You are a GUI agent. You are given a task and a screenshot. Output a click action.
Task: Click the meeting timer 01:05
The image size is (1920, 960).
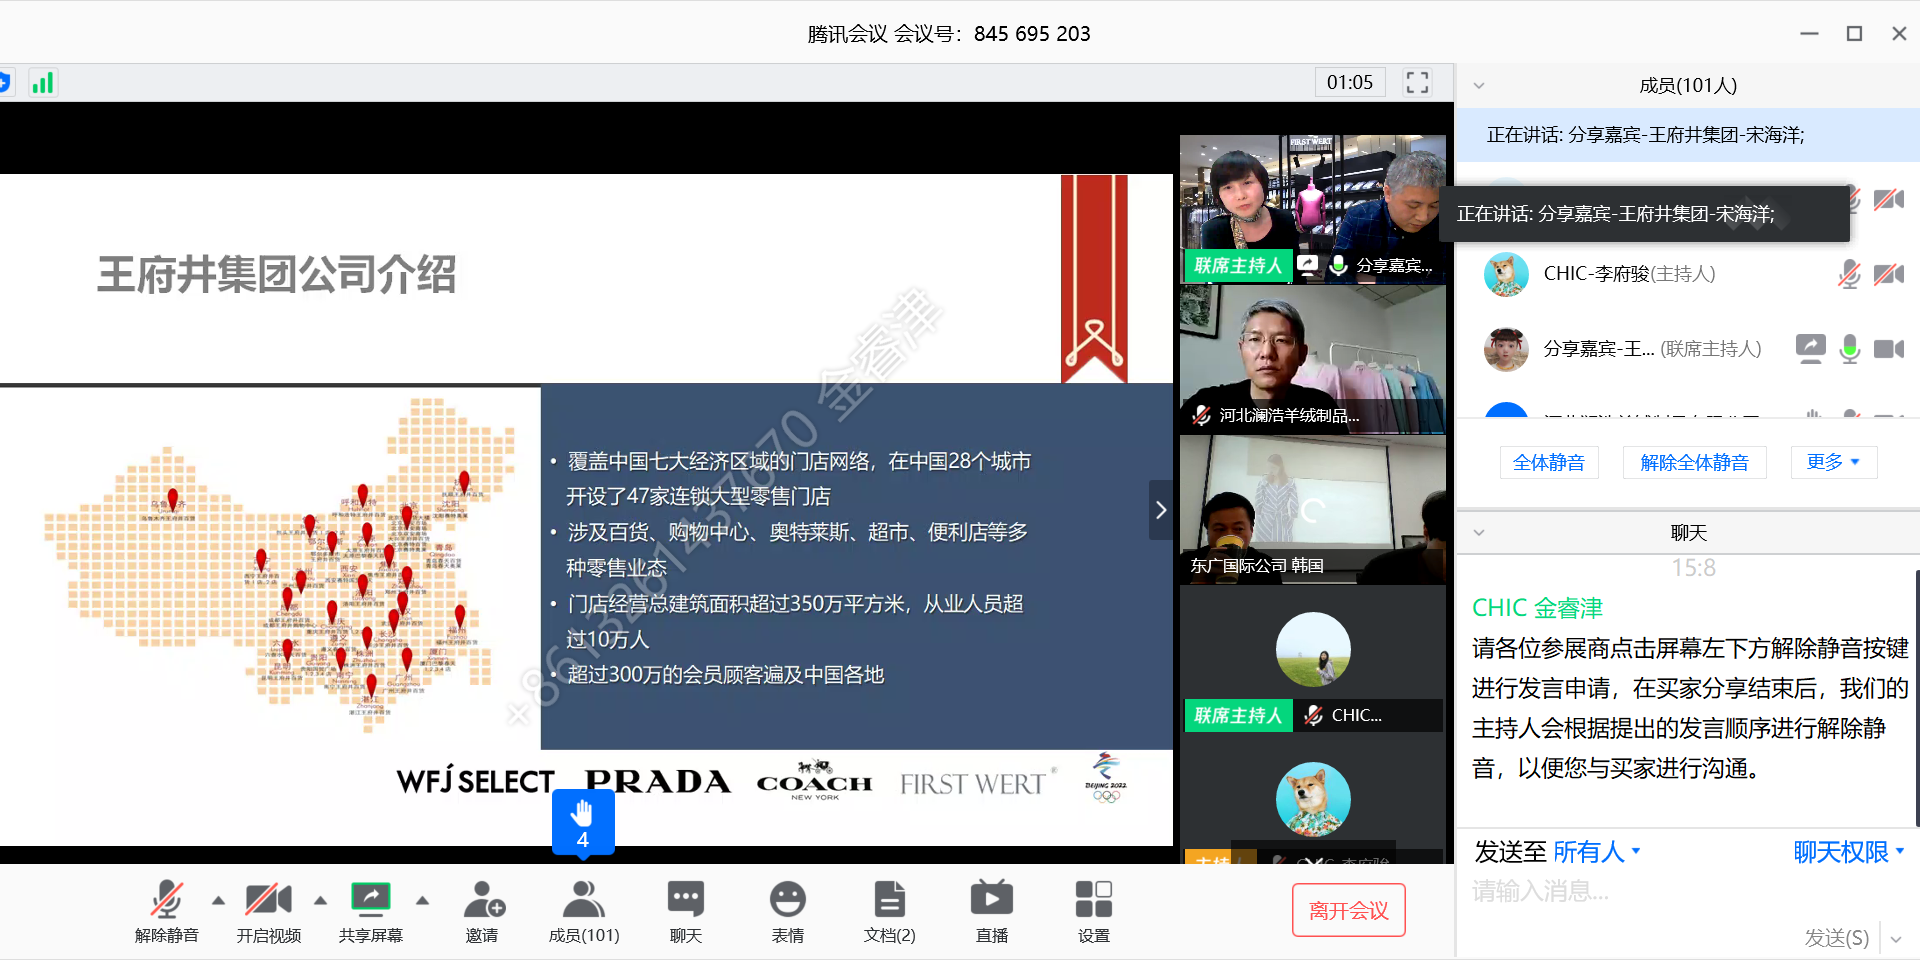[1350, 82]
